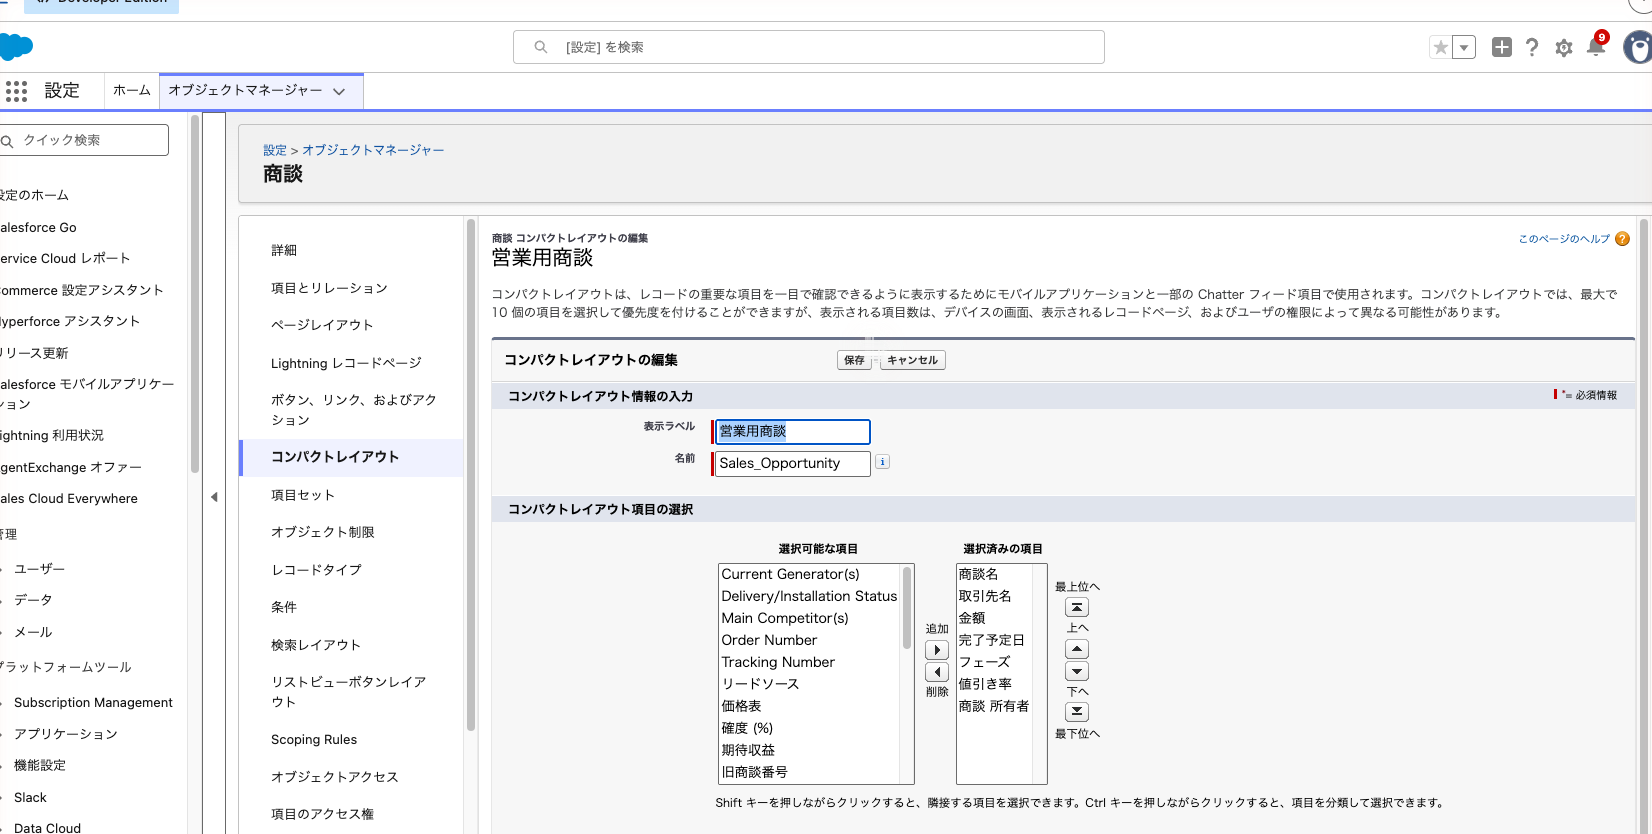Image resolution: width=1652 pixels, height=834 pixels.
Task: Open the setup gear icon
Action: click(x=1564, y=48)
